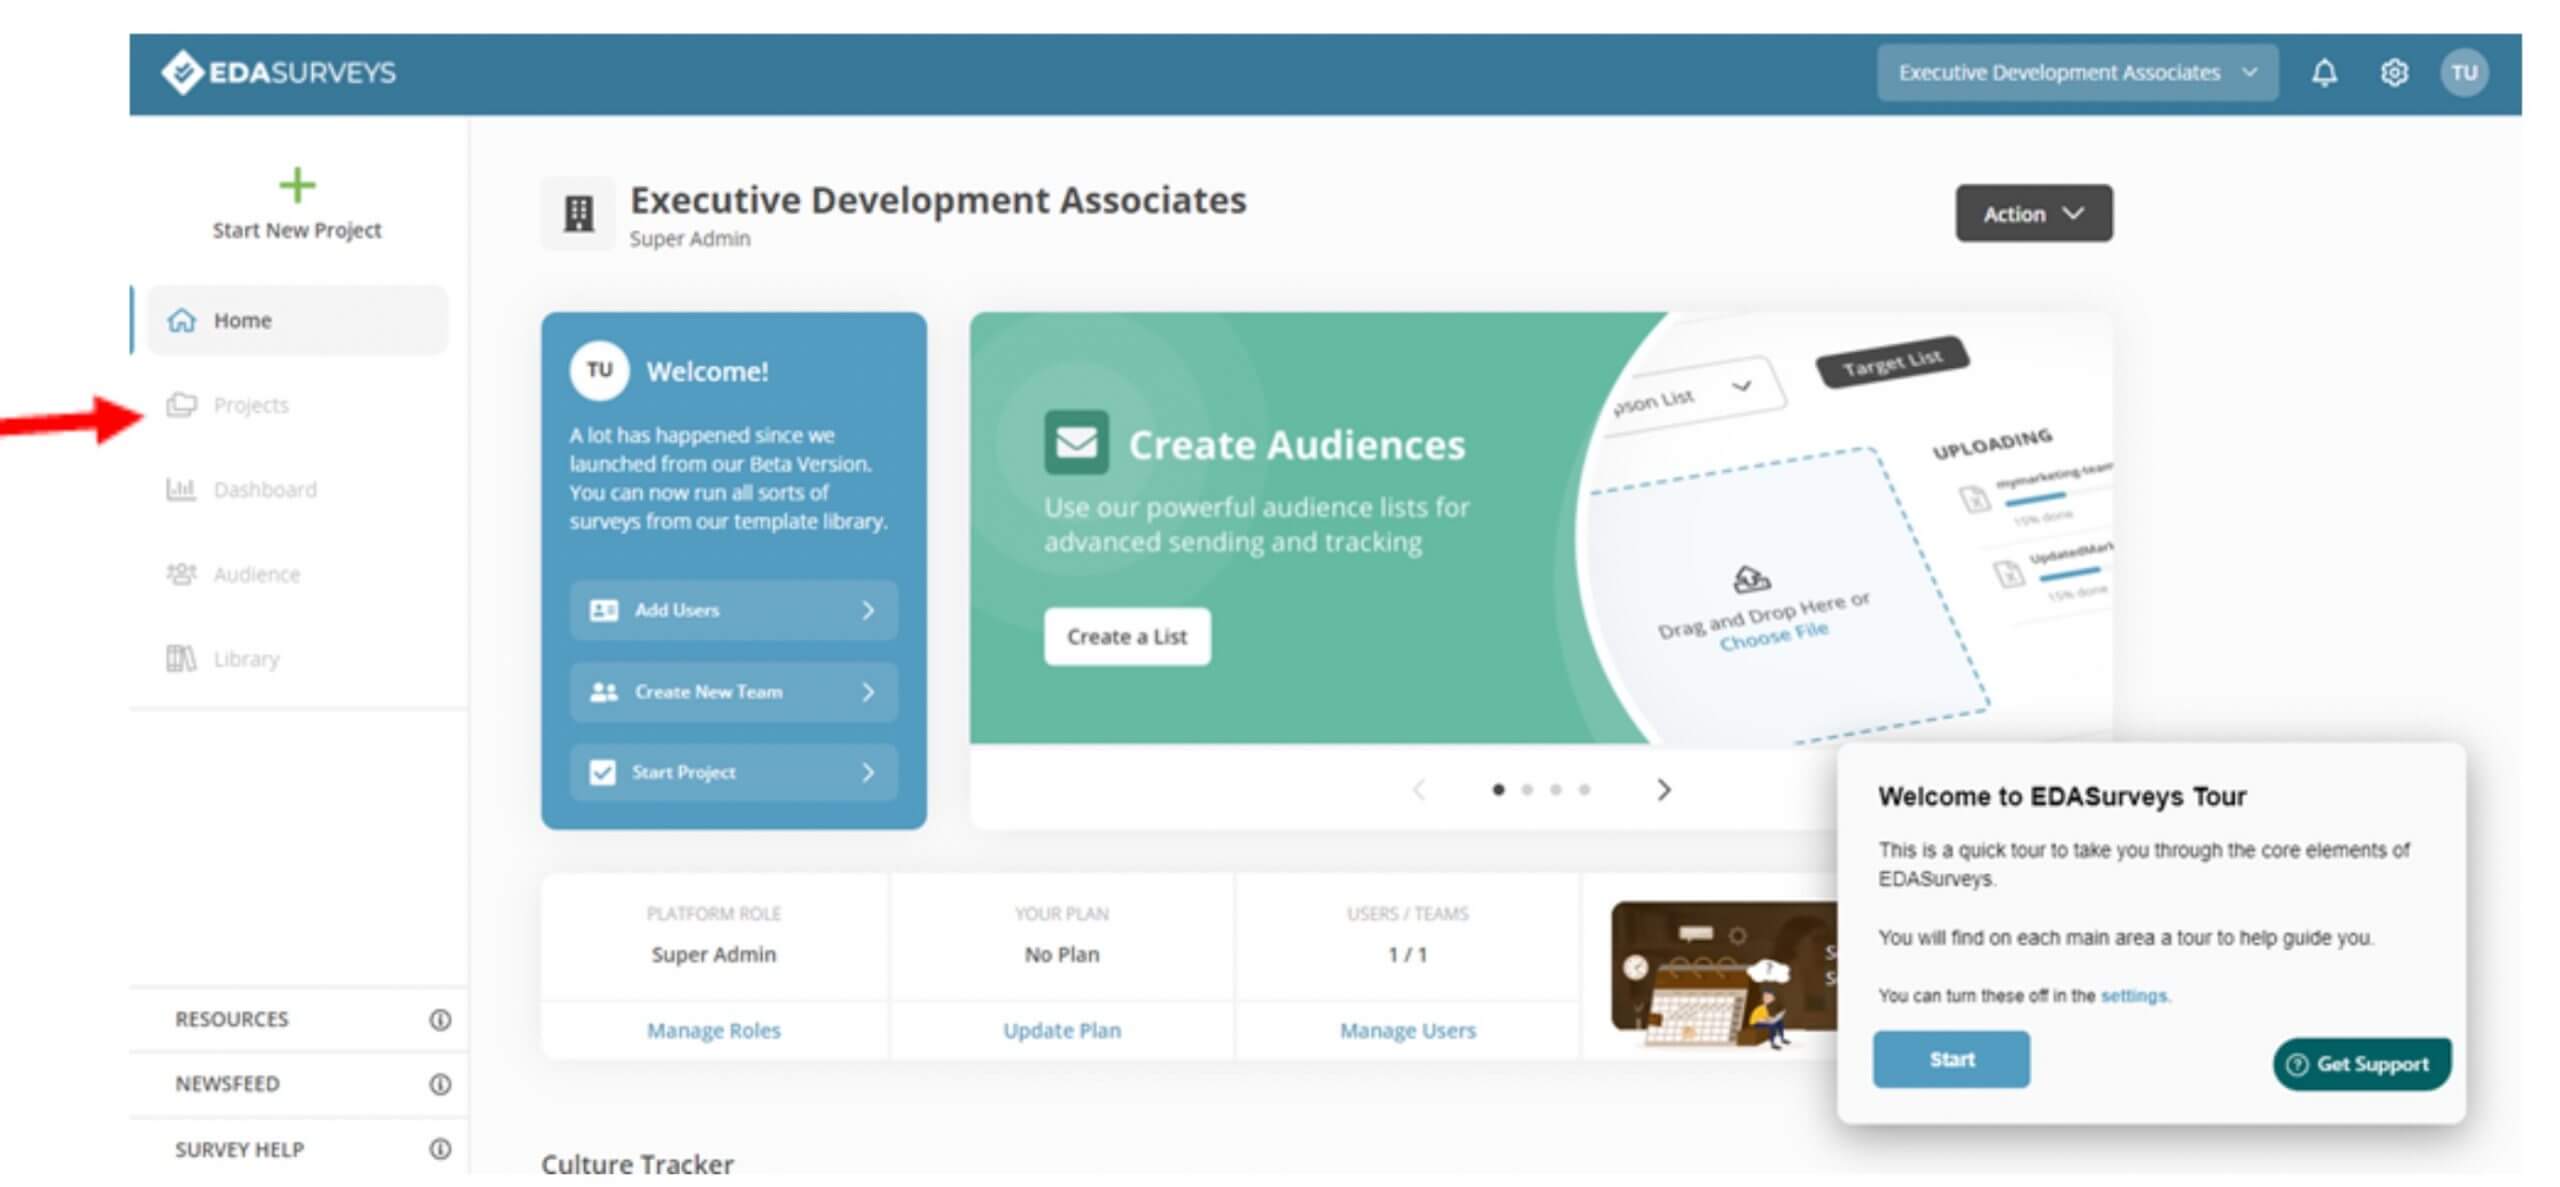
Task: Click Survey Help info icon
Action: pos(440,1149)
